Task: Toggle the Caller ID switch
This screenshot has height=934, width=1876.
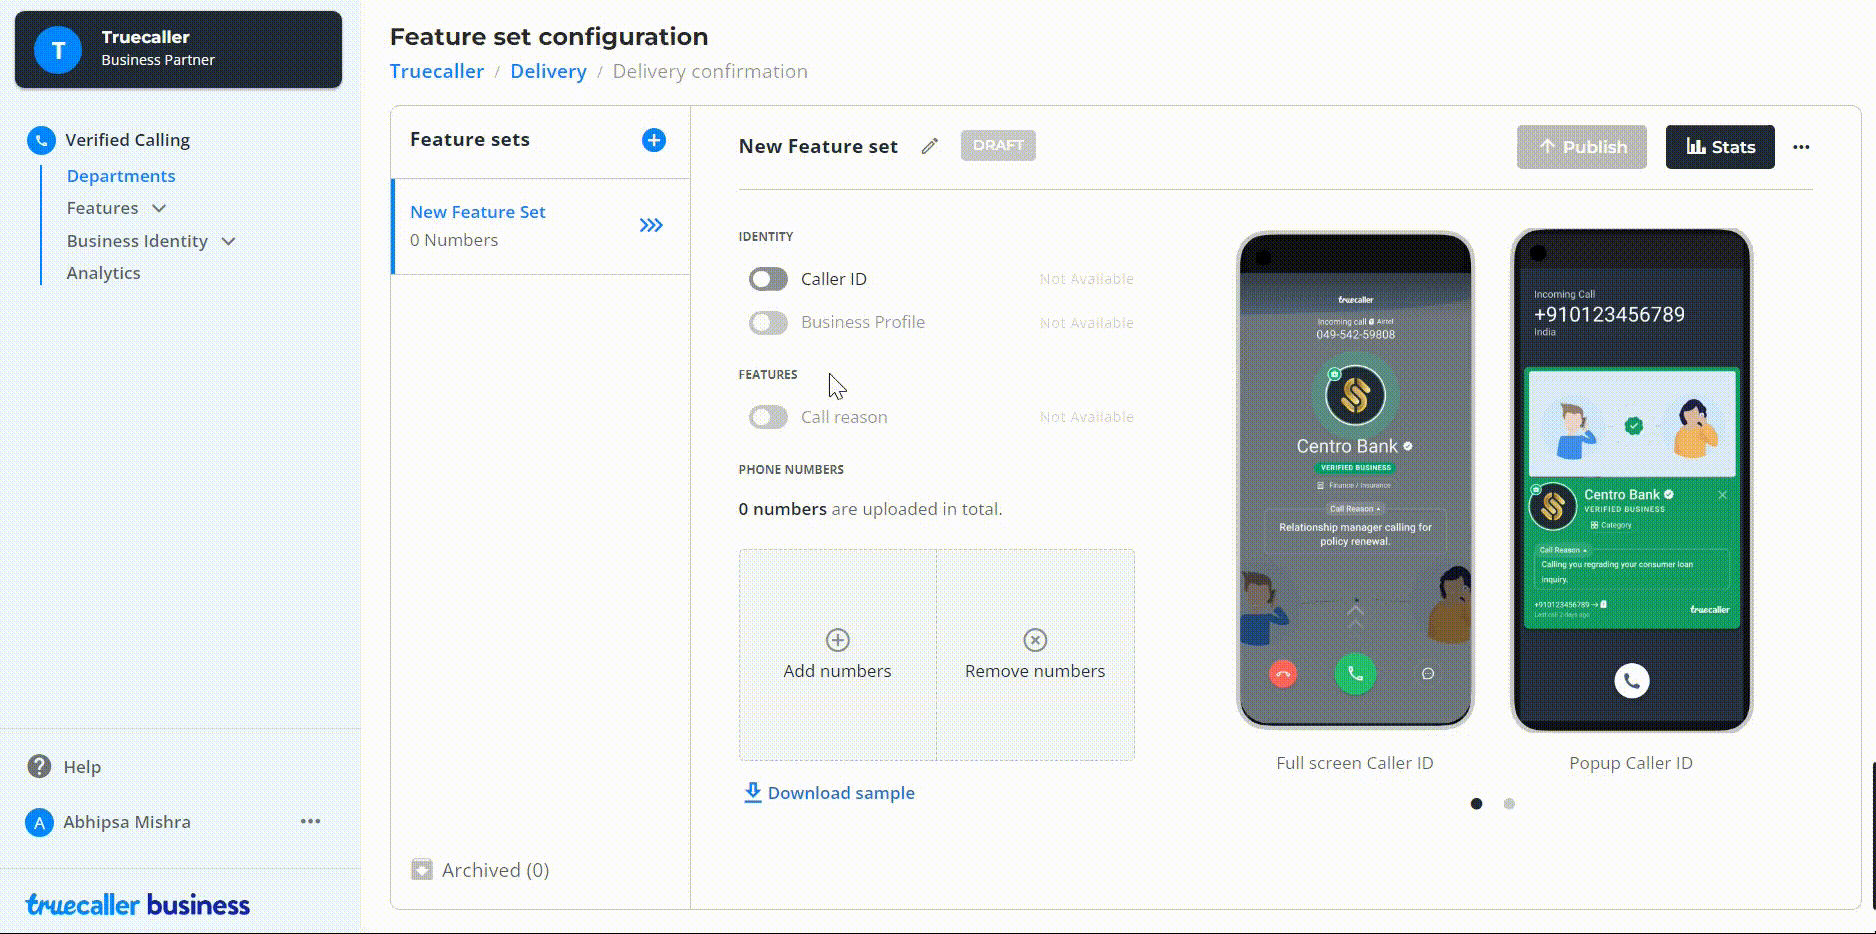Action: pyautogui.click(x=768, y=279)
